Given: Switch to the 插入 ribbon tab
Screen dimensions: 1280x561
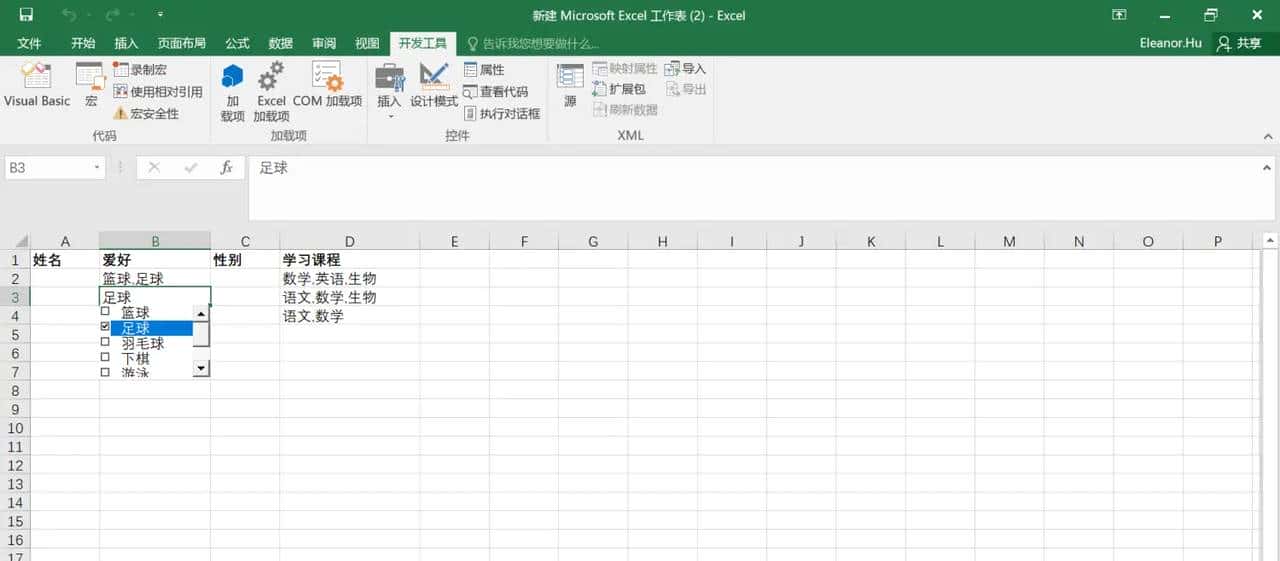Looking at the screenshot, I should (x=126, y=43).
